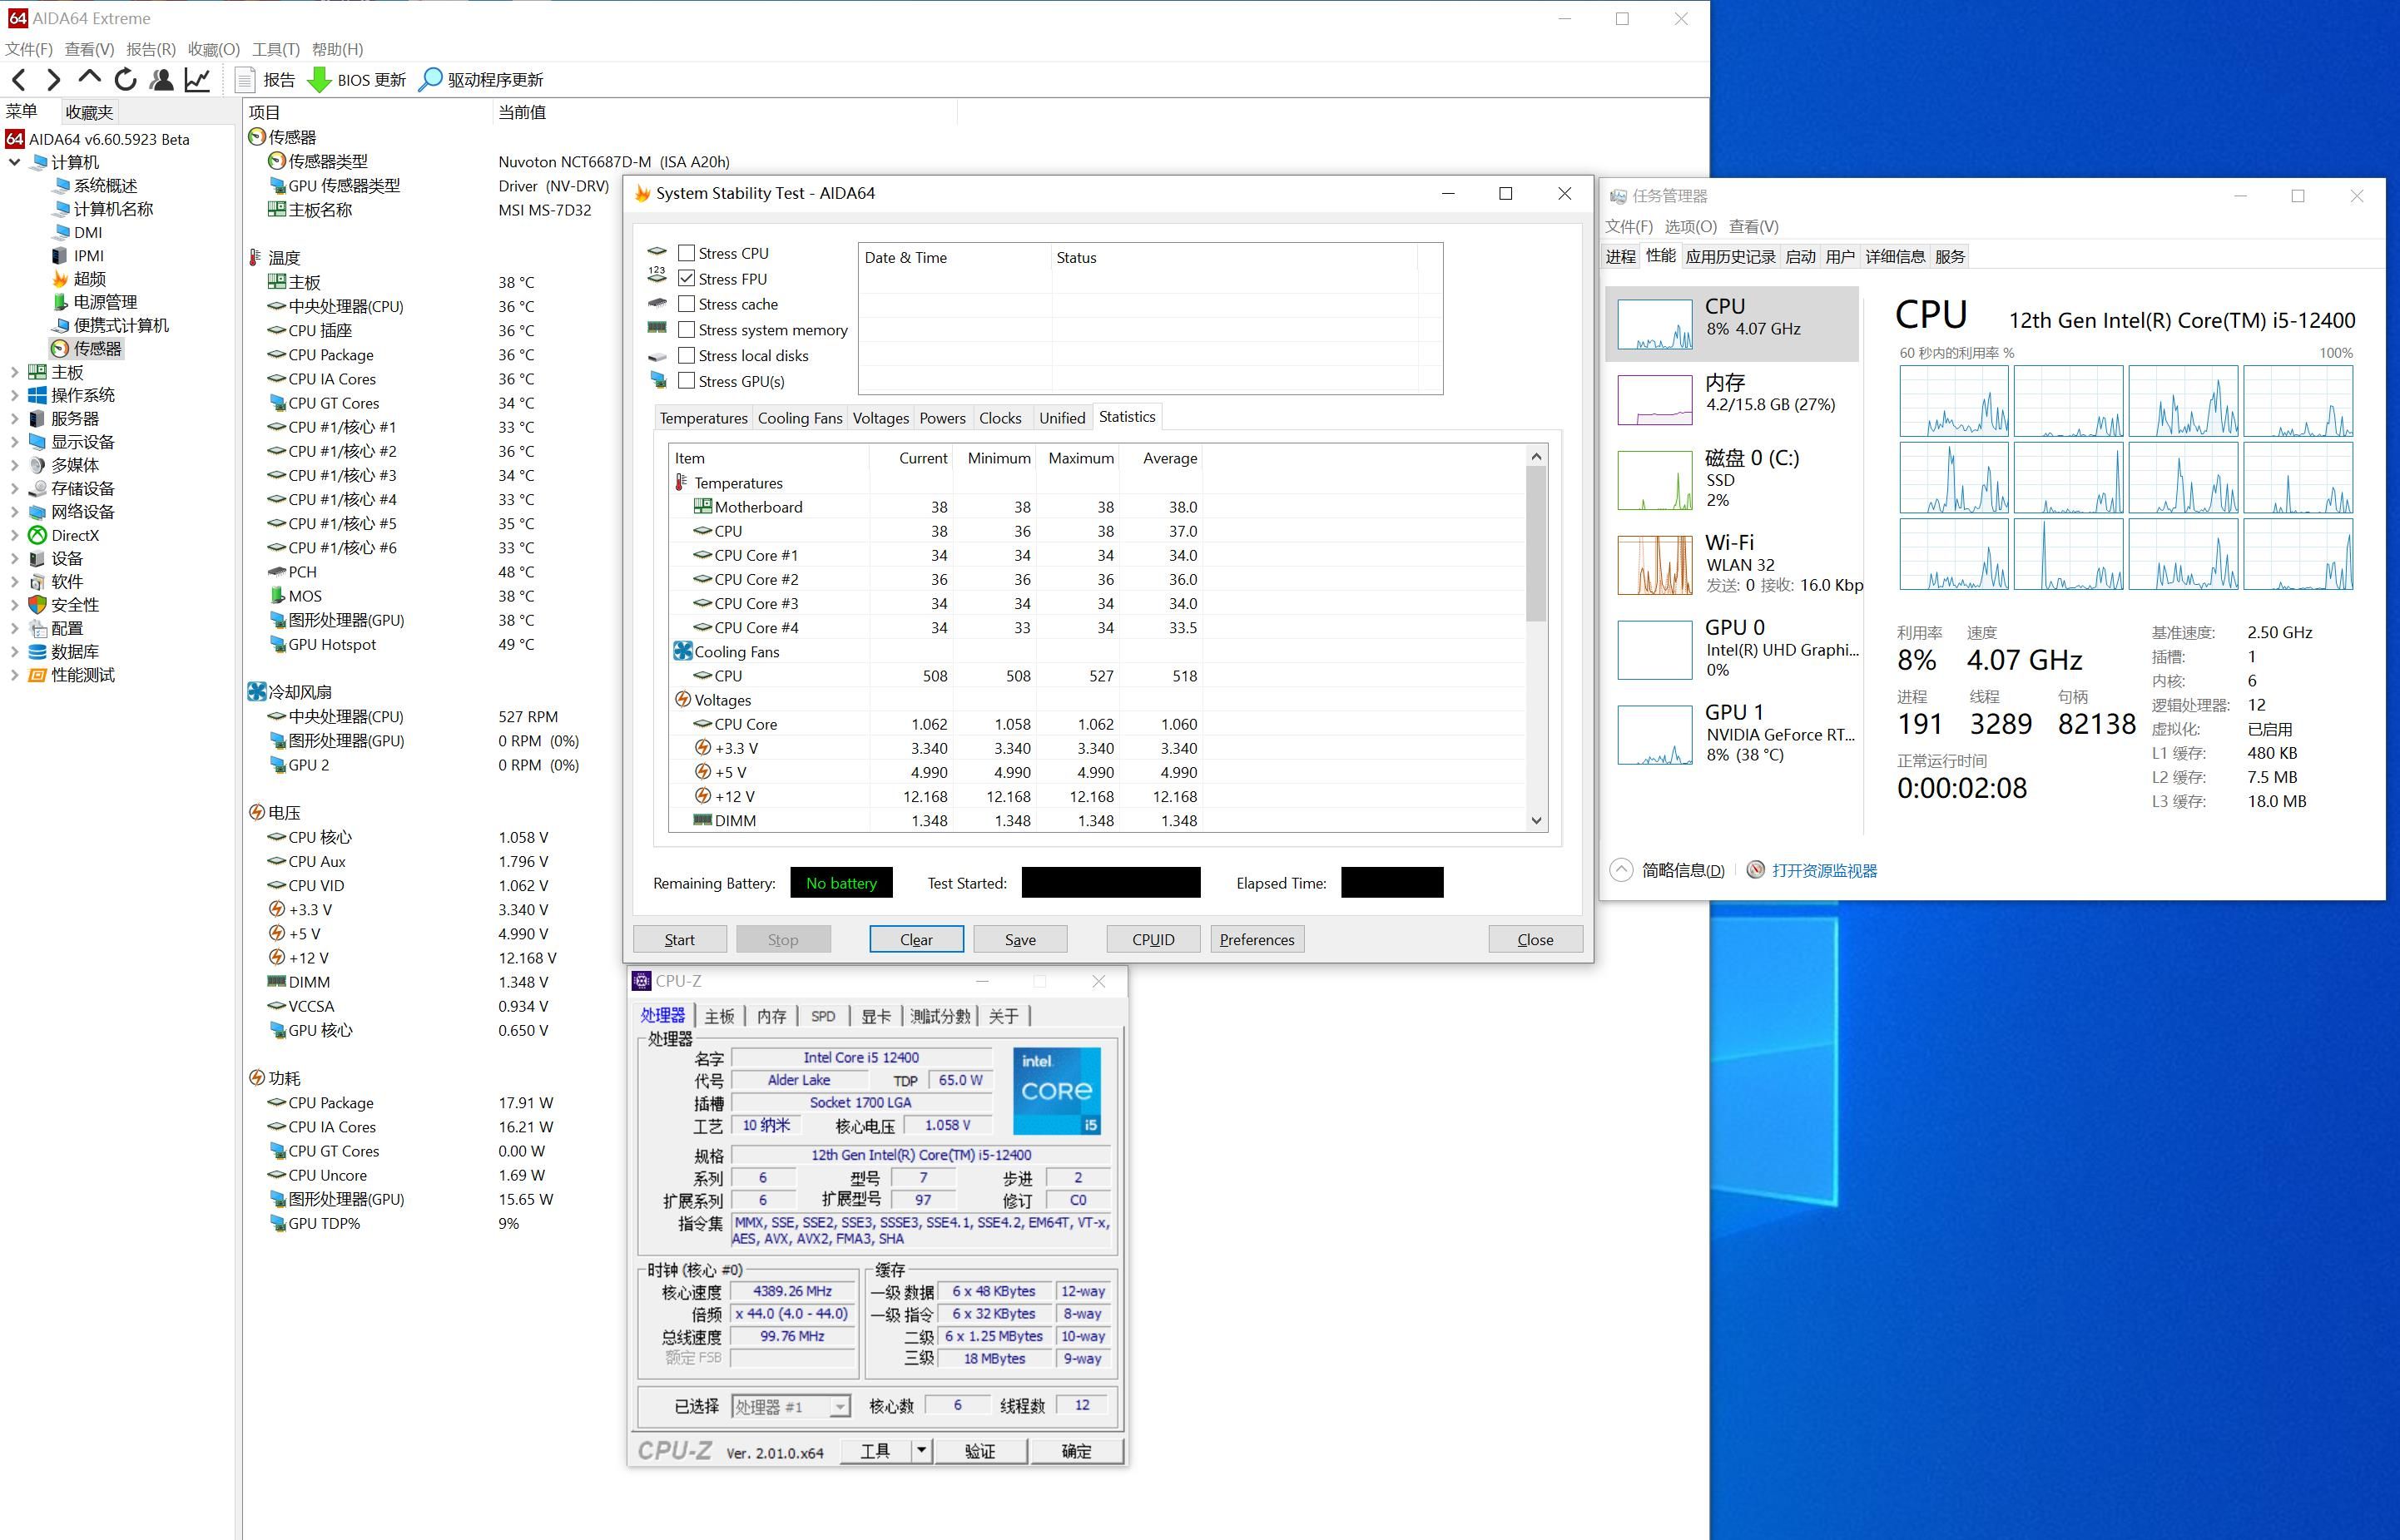Click the up arrow navigation icon
This screenshot has height=1540, width=2400.
coord(89,78)
